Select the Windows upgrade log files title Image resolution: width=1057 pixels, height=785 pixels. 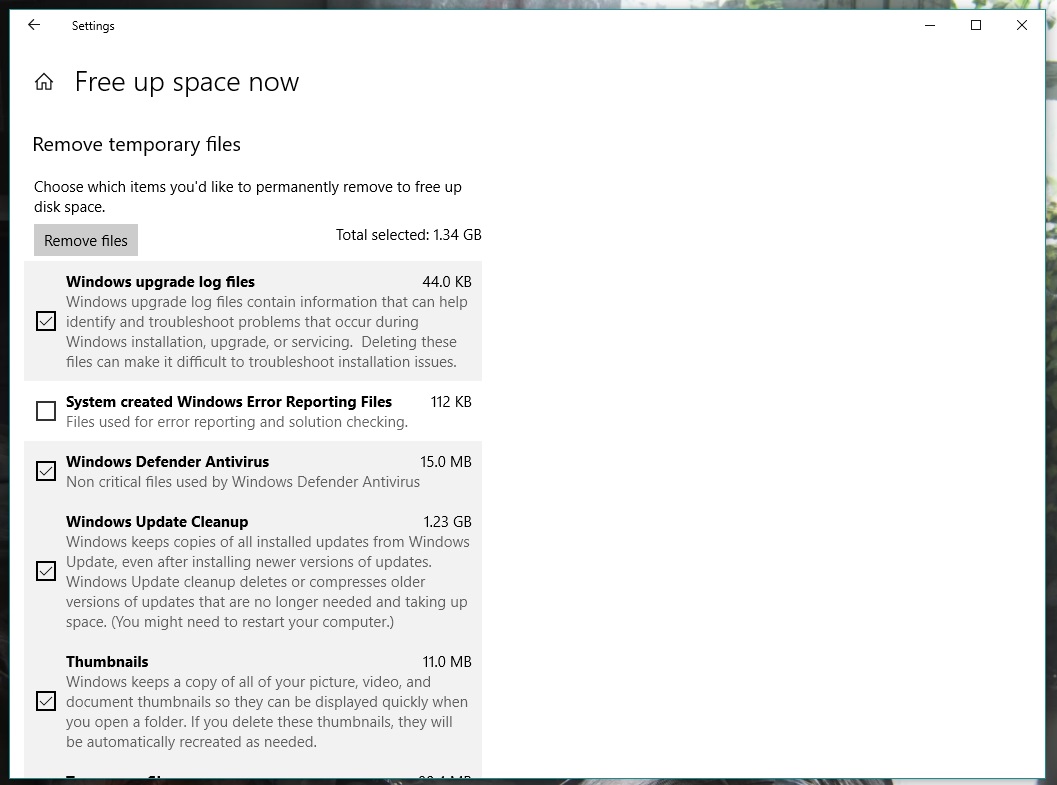[x=160, y=282]
